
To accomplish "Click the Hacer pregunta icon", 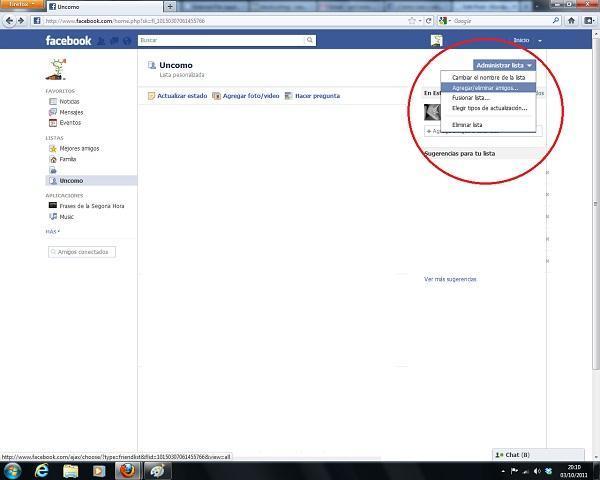I will (x=289, y=96).
